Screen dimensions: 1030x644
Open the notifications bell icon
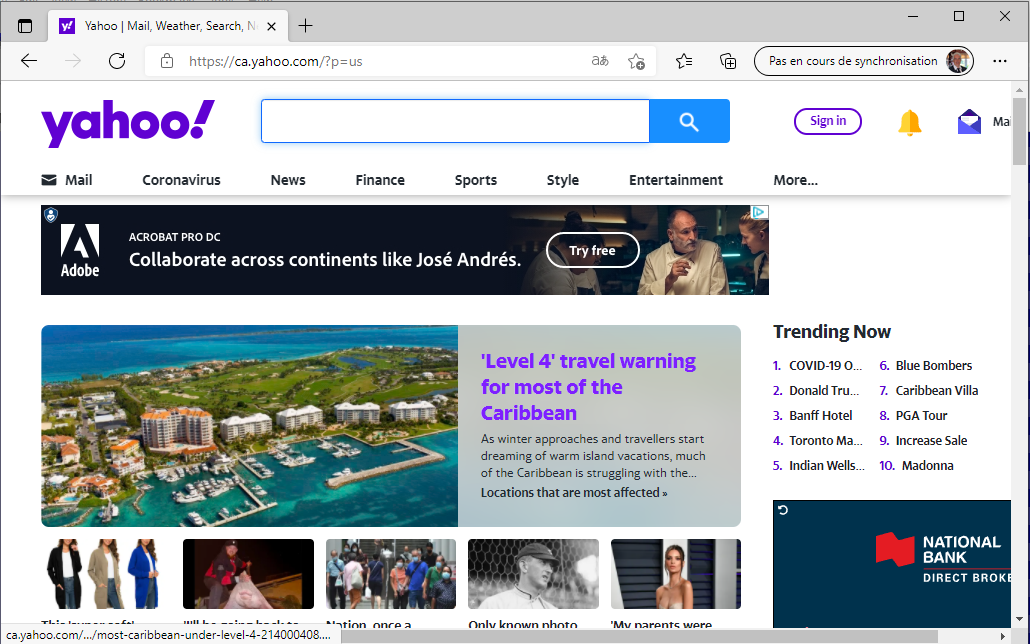click(909, 122)
